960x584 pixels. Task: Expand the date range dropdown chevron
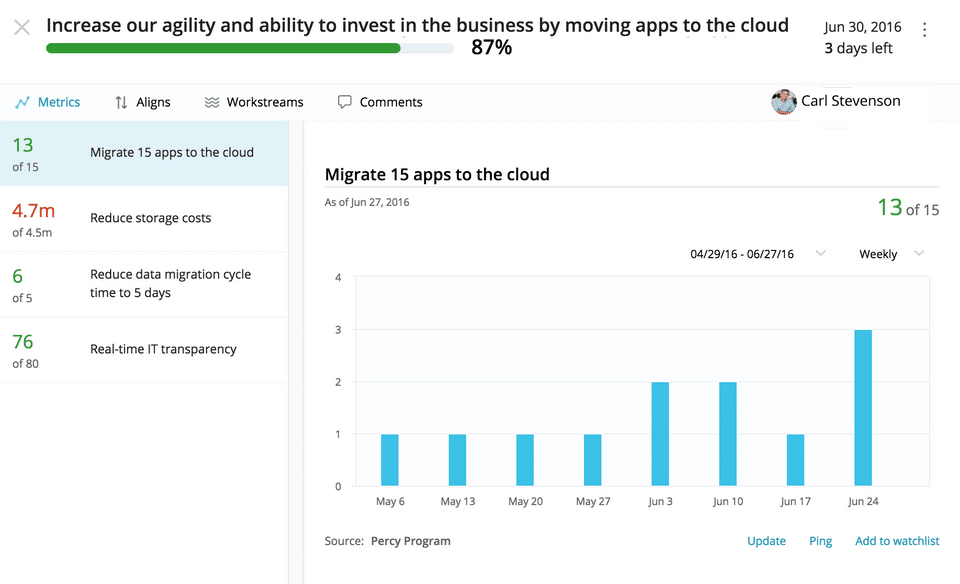point(821,254)
